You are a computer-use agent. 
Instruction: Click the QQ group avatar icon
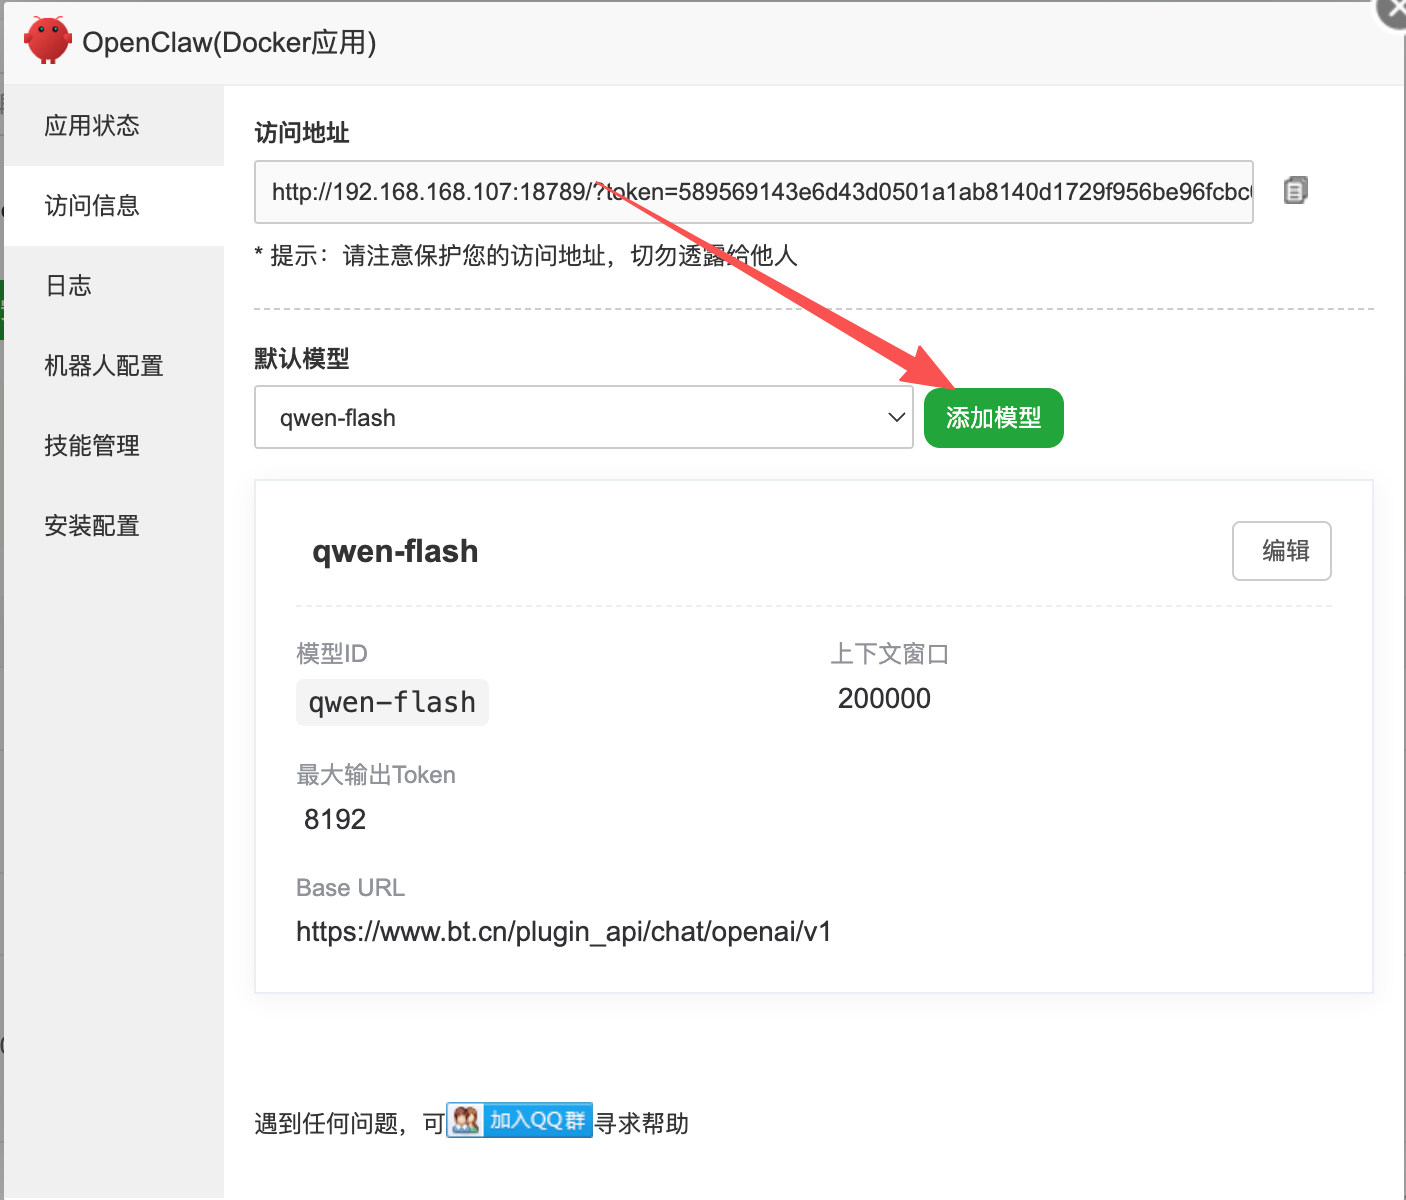click(465, 1120)
